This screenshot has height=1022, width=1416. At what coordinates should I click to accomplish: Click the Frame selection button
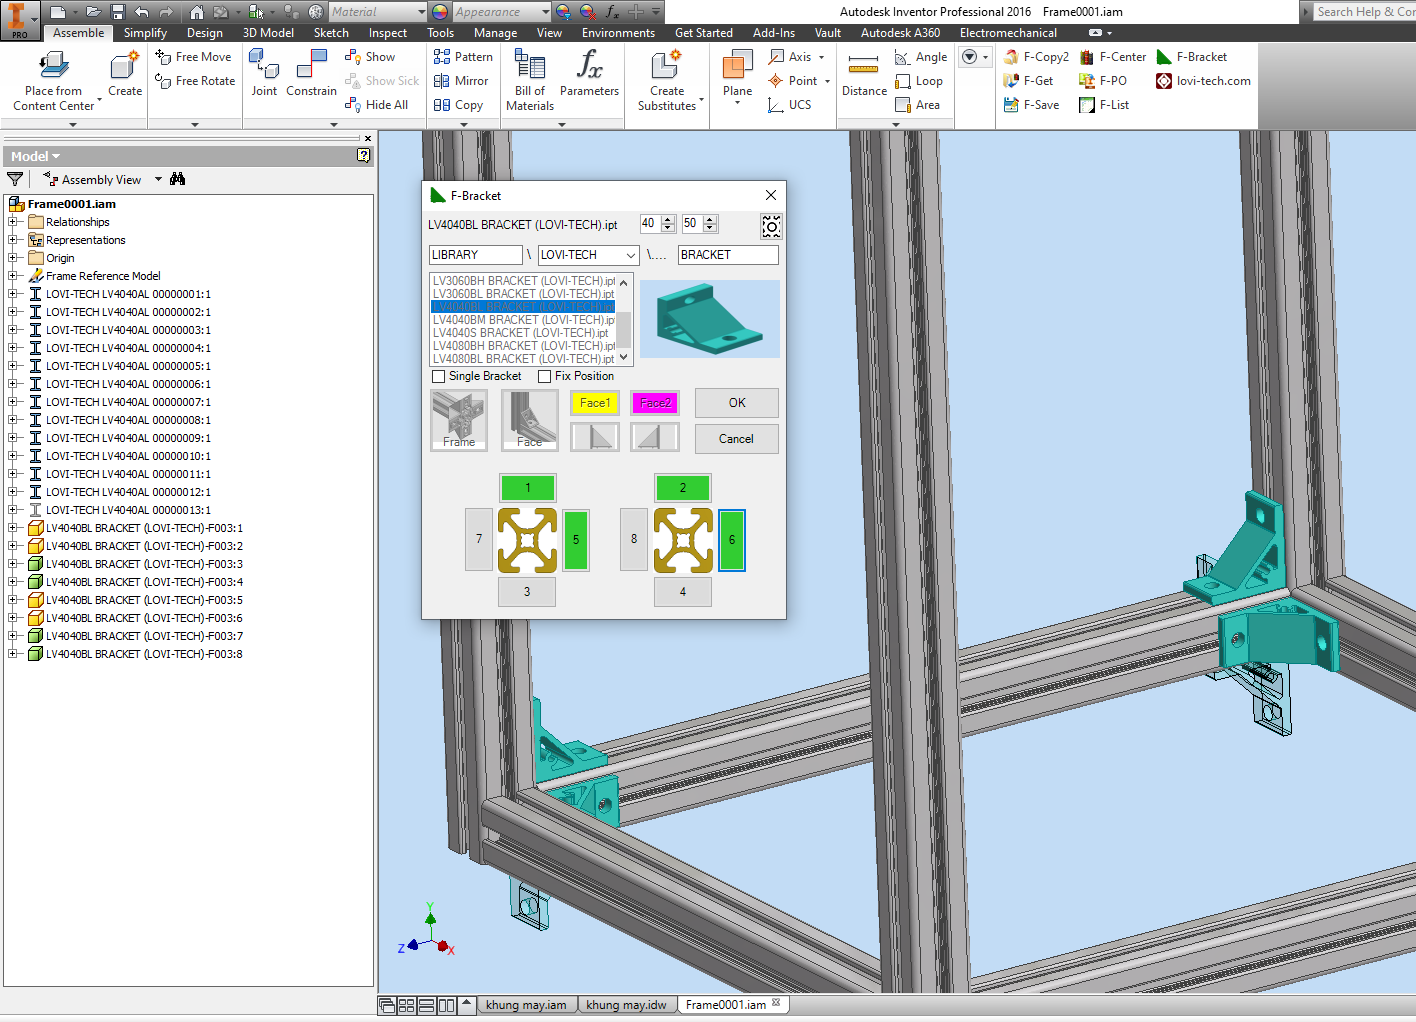point(459,420)
